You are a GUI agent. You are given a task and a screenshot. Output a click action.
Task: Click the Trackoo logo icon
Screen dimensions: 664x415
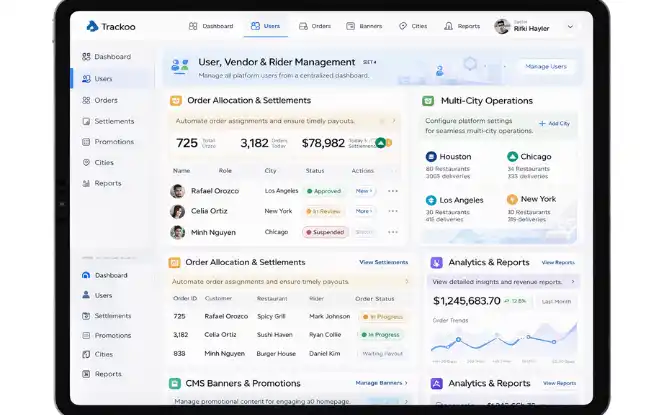coord(91,26)
